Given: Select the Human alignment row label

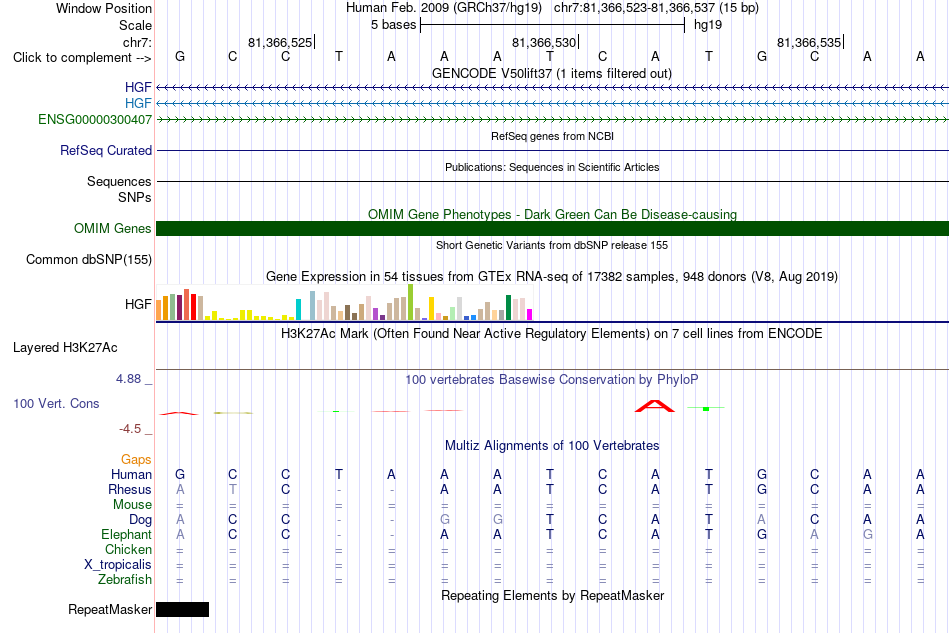Looking at the screenshot, I should pyautogui.click(x=131, y=474).
